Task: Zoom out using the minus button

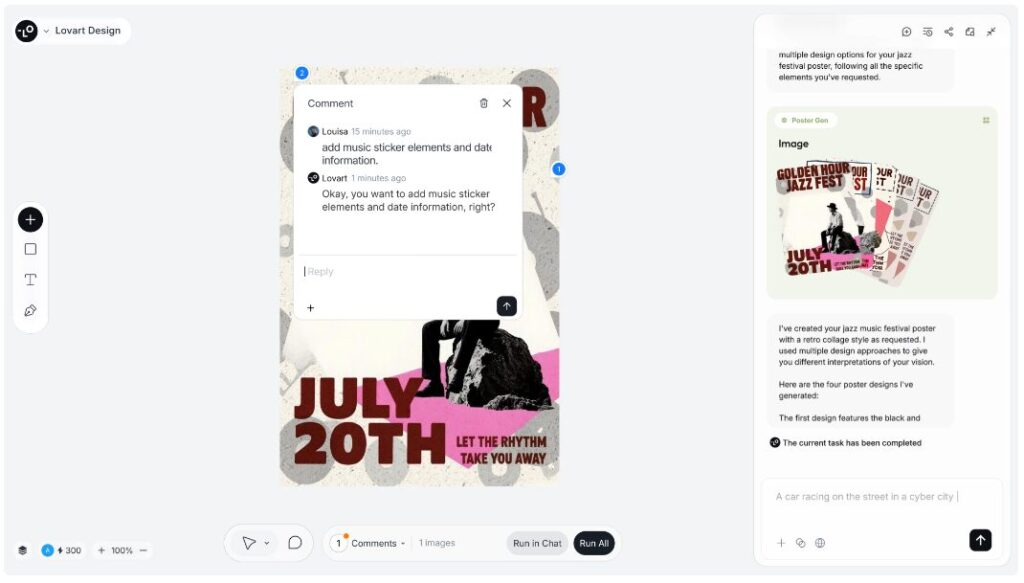Action: 143,550
